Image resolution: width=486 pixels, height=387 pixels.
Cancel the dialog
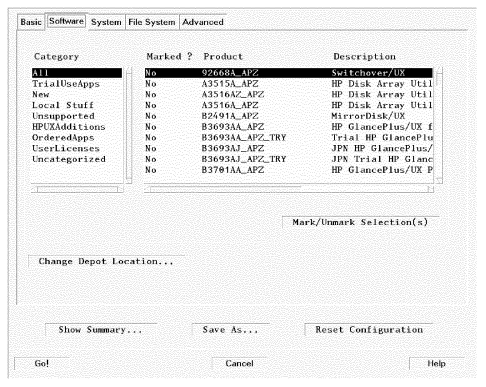coord(239,364)
